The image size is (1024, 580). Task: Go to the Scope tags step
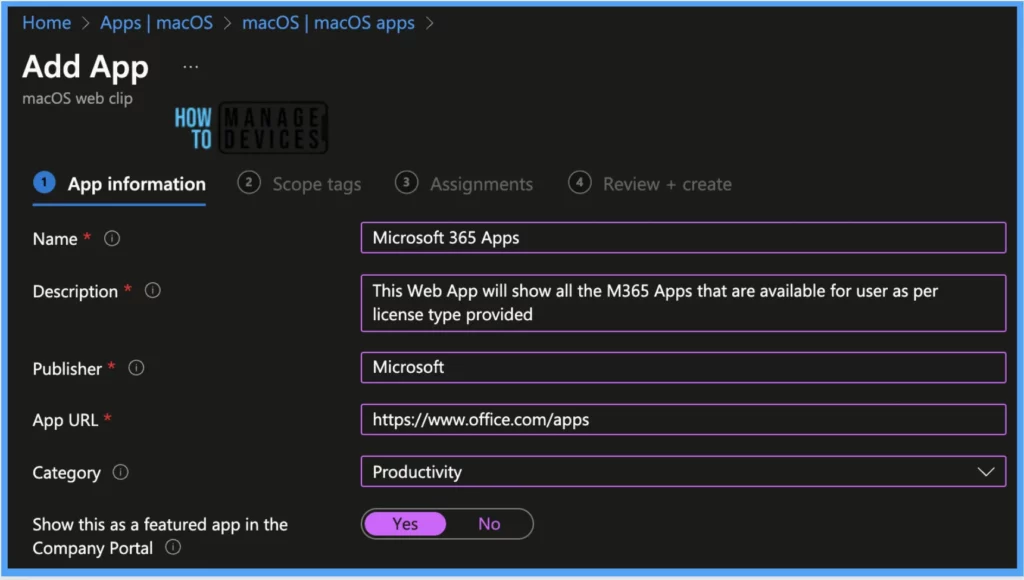point(299,184)
